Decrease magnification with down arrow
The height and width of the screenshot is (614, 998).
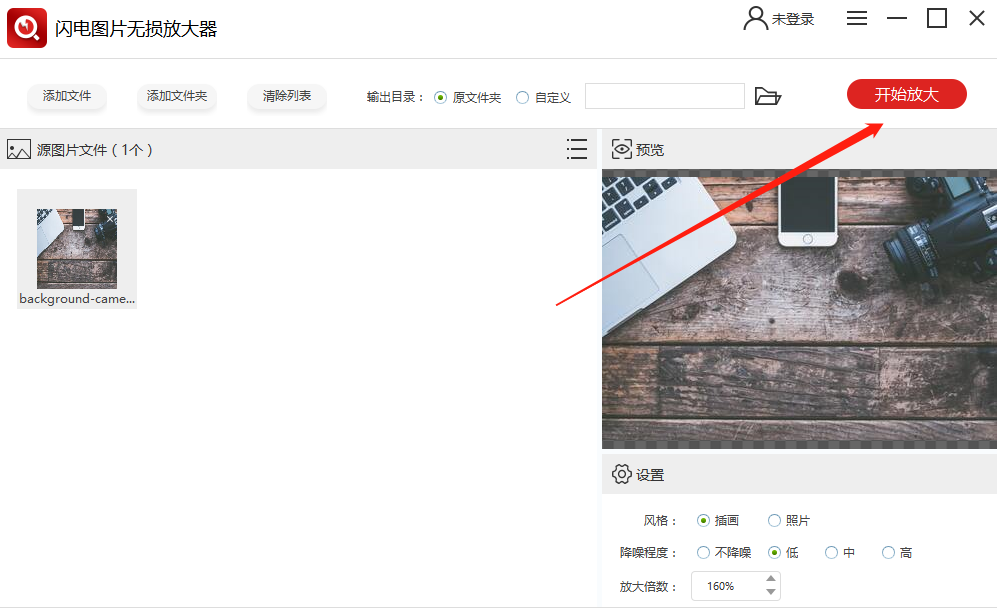771,592
